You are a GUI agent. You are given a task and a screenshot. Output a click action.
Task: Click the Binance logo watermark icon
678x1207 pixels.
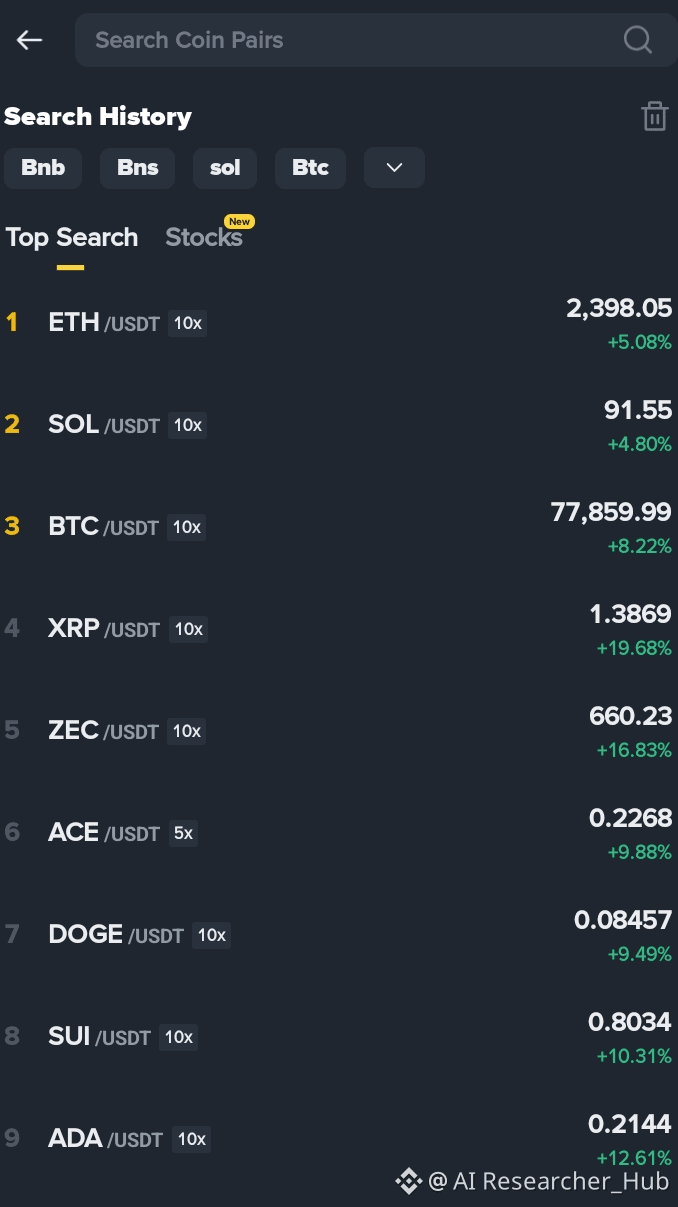click(x=408, y=1181)
